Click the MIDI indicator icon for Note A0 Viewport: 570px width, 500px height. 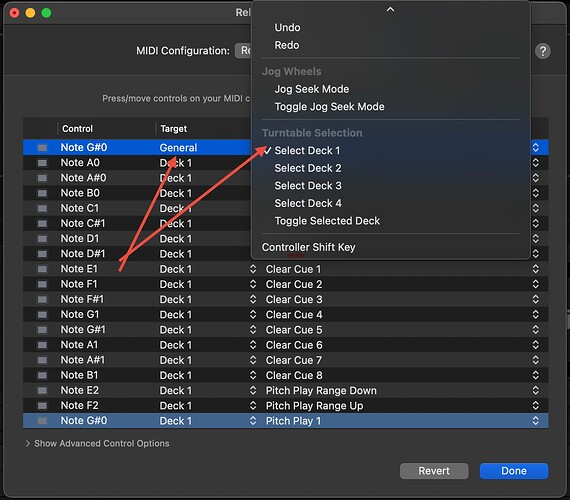point(42,163)
